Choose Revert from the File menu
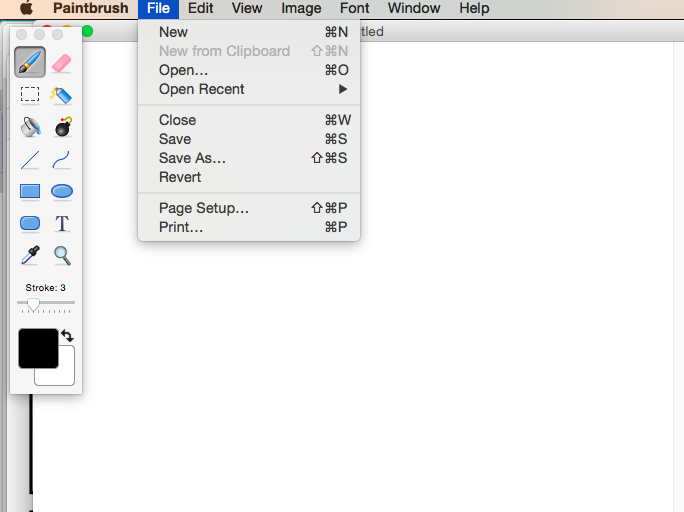 coord(249,177)
